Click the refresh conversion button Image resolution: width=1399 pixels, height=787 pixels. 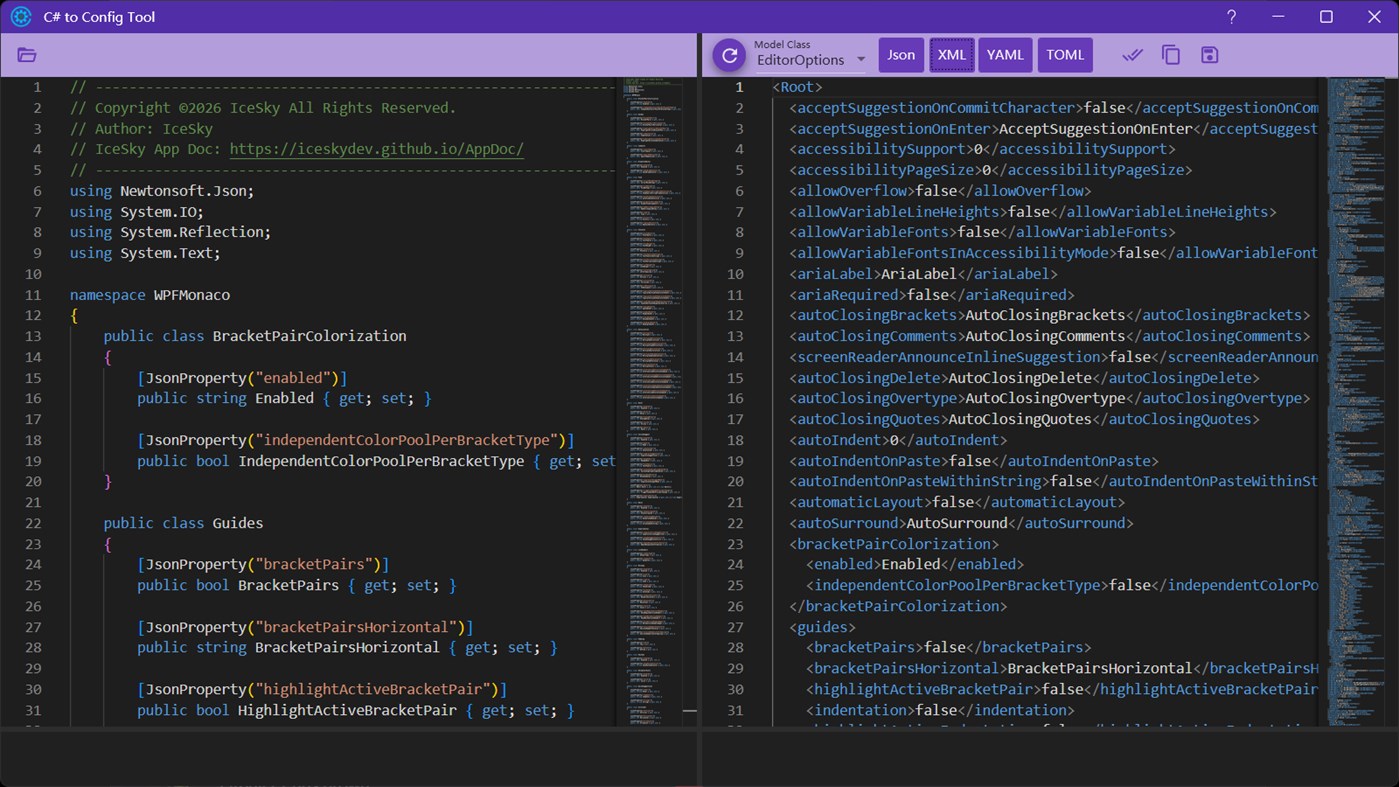coord(729,55)
